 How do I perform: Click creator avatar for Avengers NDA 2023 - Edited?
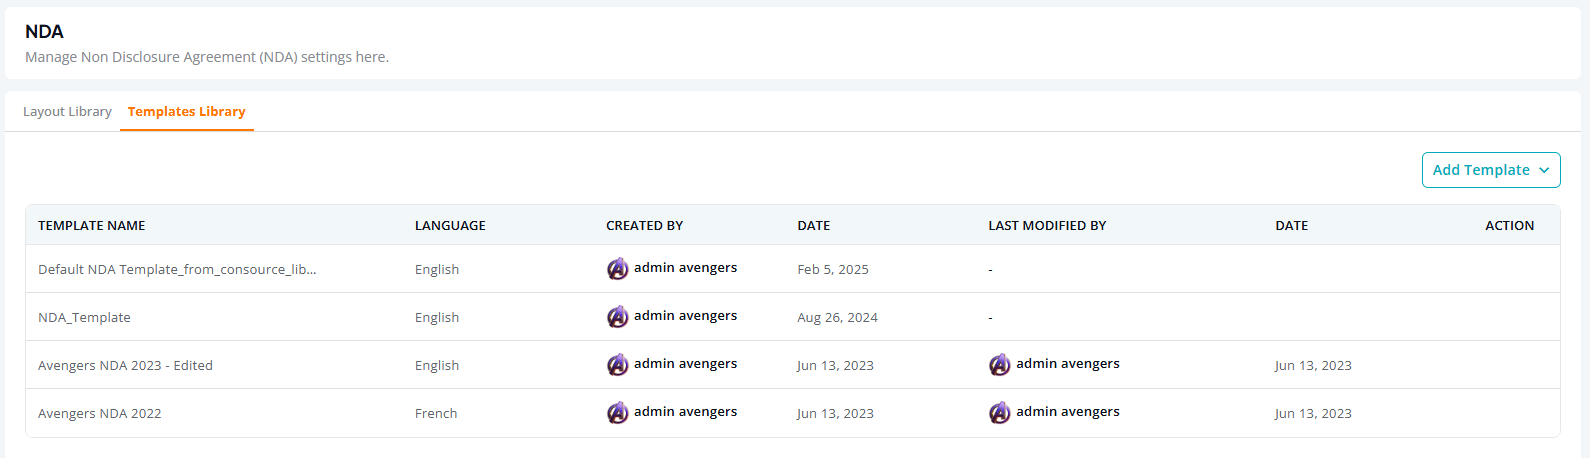point(618,365)
